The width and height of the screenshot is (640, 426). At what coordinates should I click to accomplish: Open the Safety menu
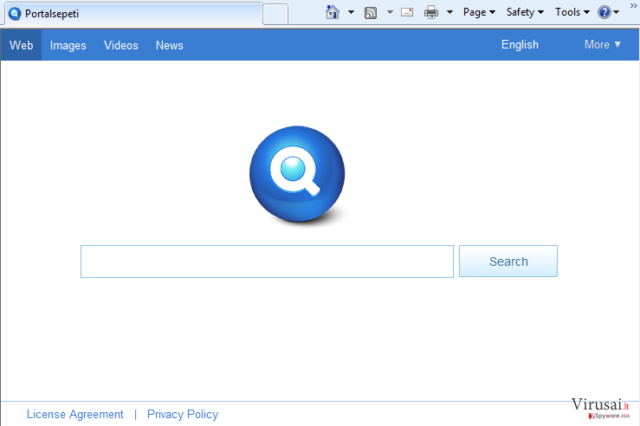click(x=525, y=12)
